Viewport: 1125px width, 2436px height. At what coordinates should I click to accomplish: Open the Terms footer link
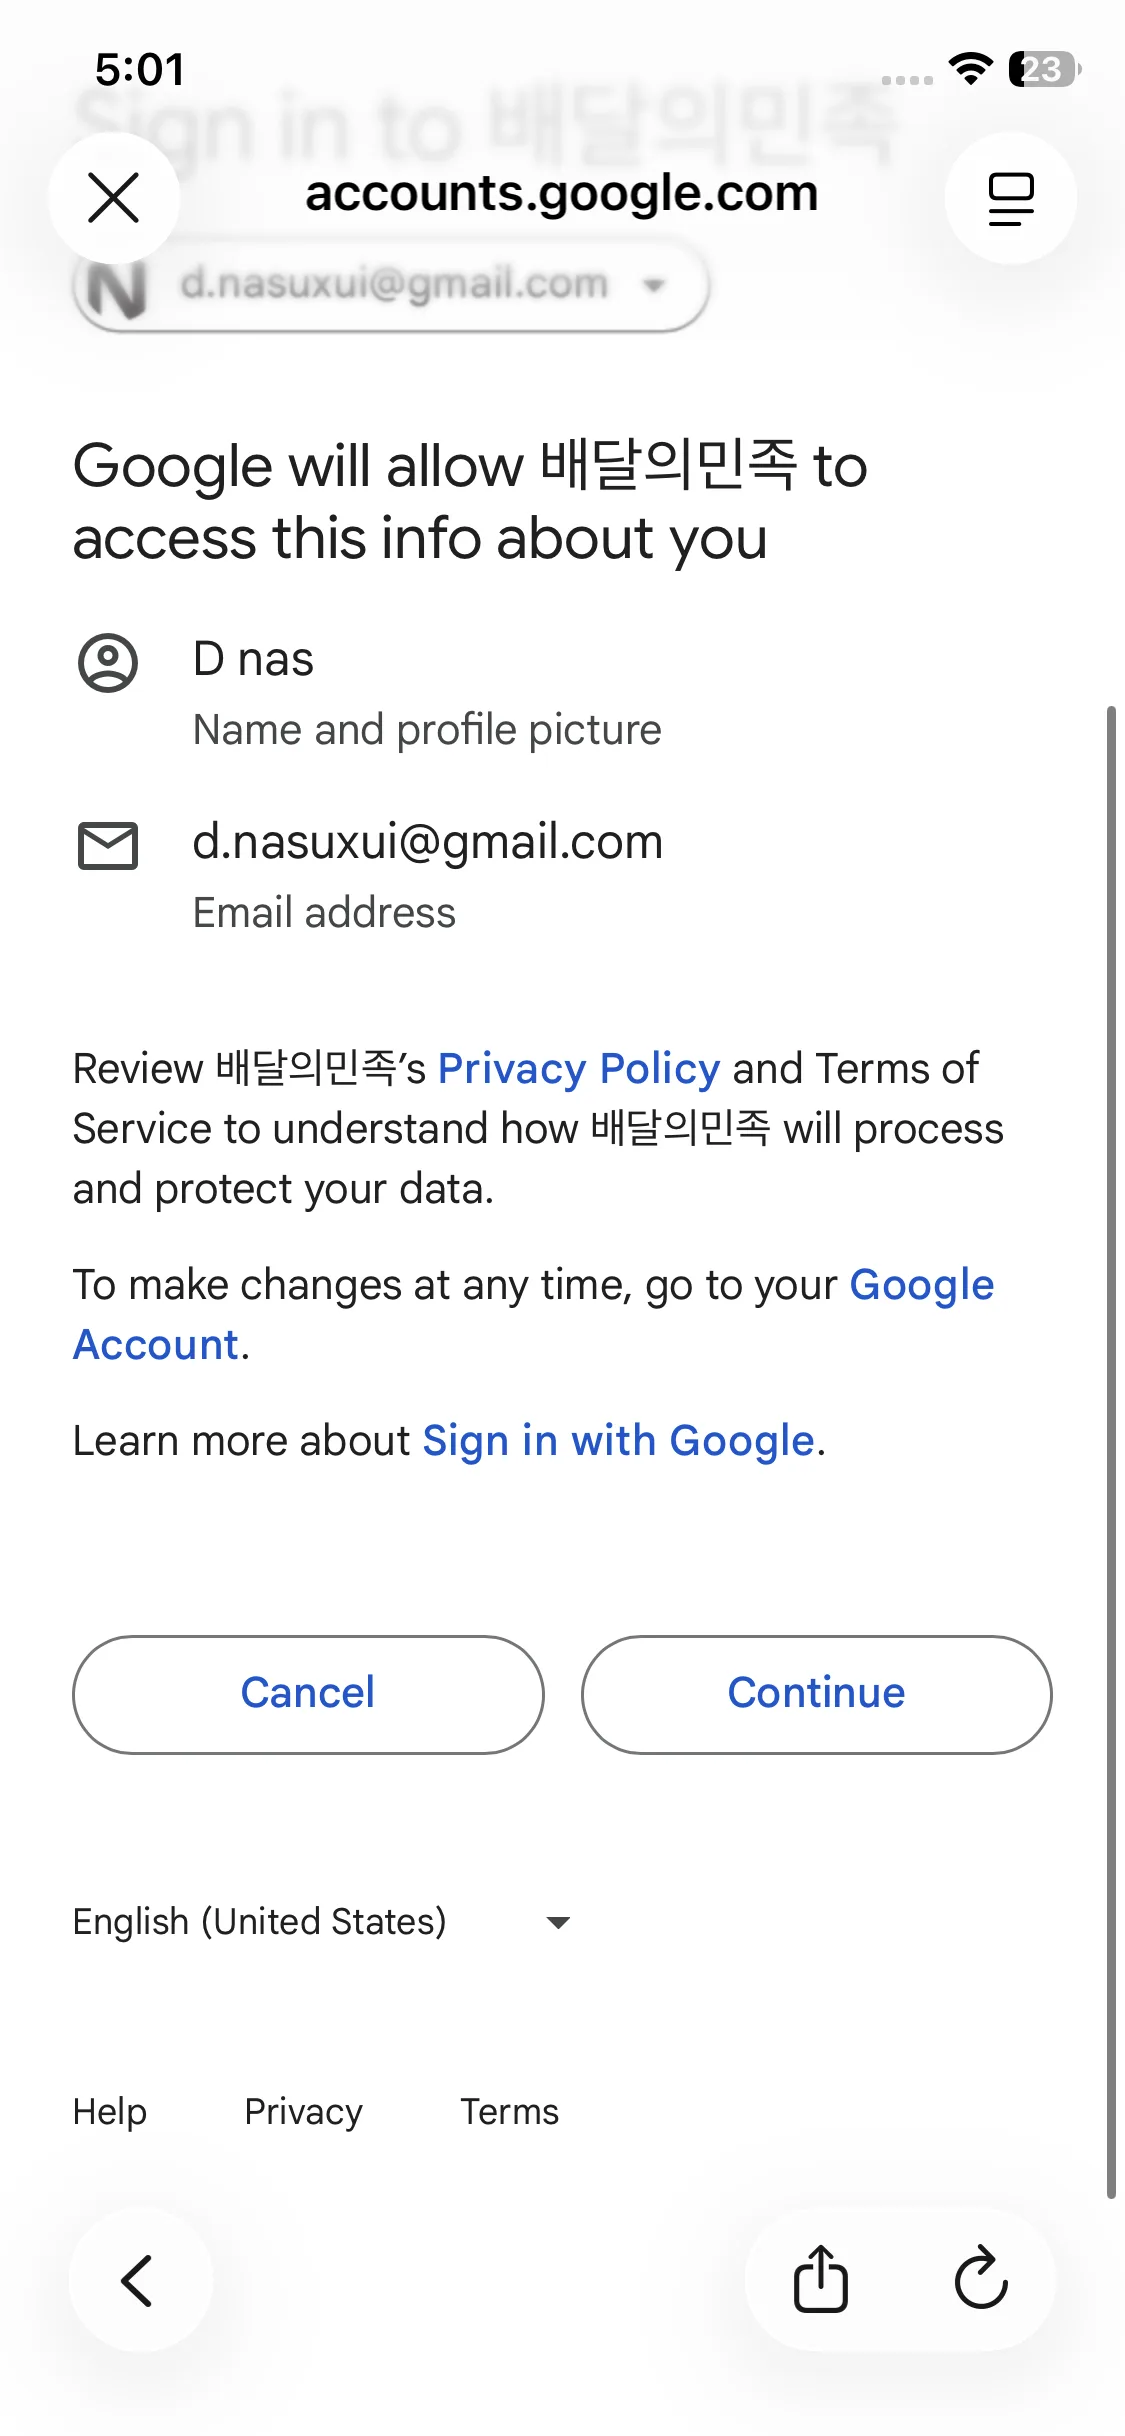509,2111
